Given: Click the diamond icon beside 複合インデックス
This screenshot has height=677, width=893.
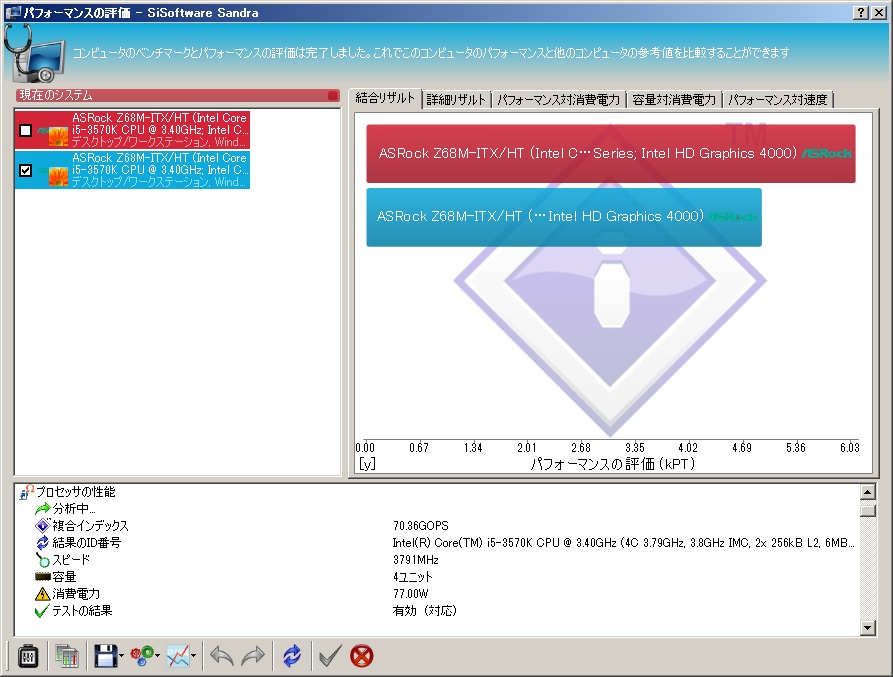Looking at the screenshot, I should click(x=43, y=526).
